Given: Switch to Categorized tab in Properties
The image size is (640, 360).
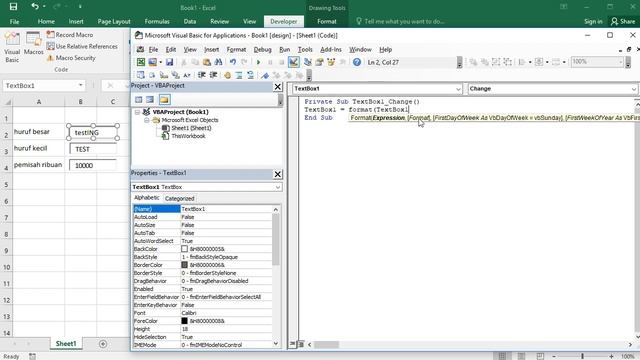Looking at the screenshot, I should [x=179, y=198].
